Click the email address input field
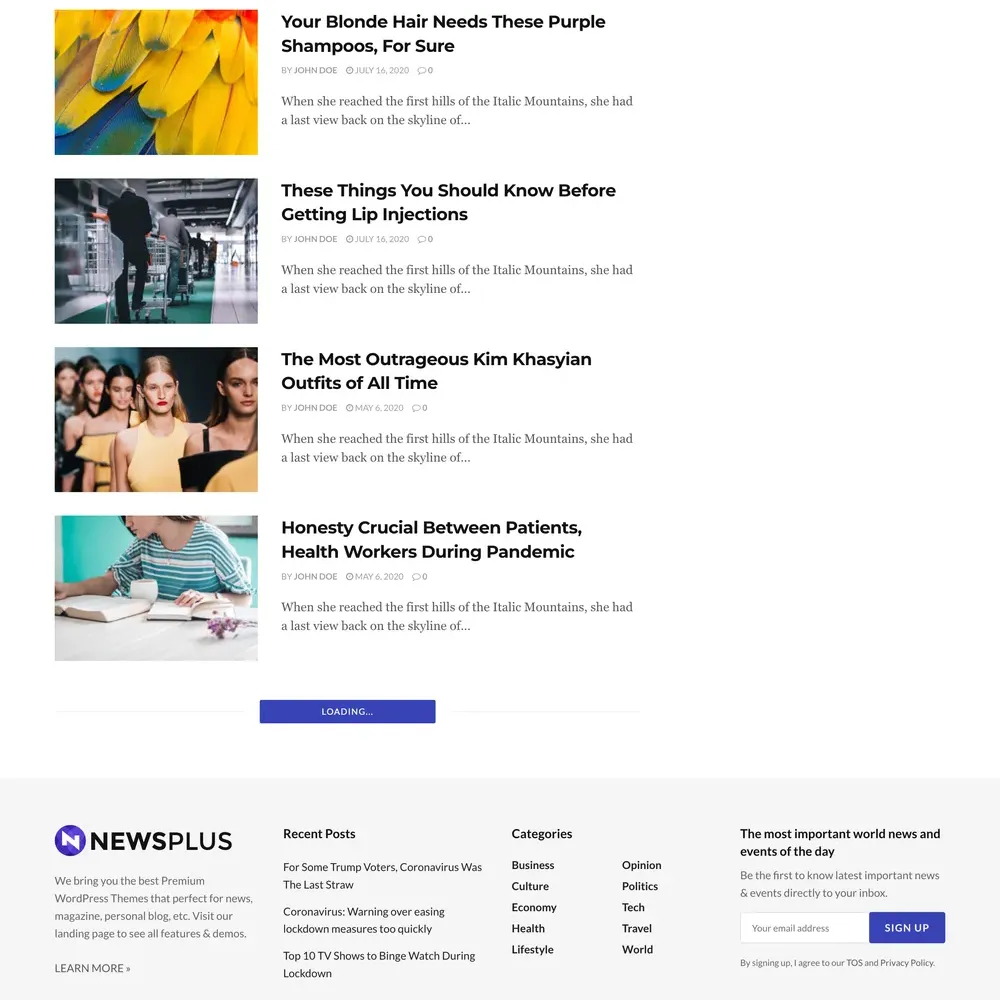 [805, 928]
